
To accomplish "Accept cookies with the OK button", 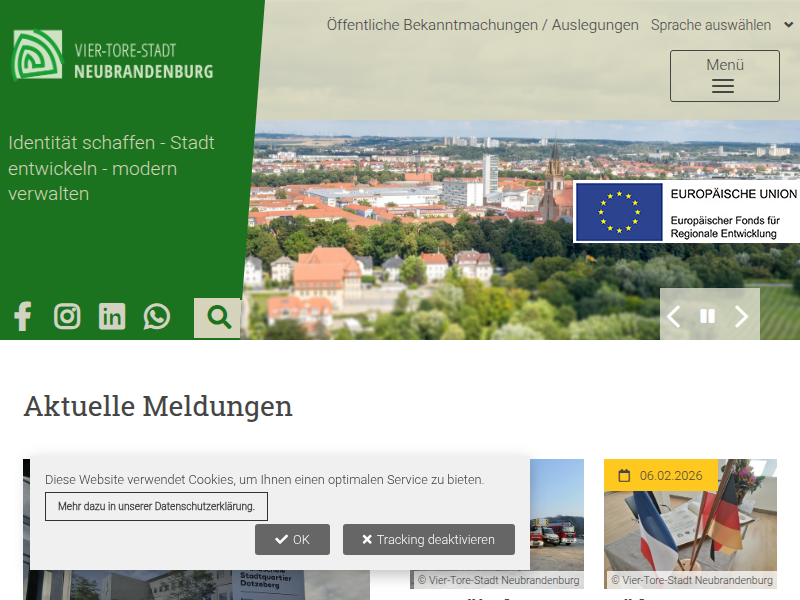I will [x=292, y=540].
